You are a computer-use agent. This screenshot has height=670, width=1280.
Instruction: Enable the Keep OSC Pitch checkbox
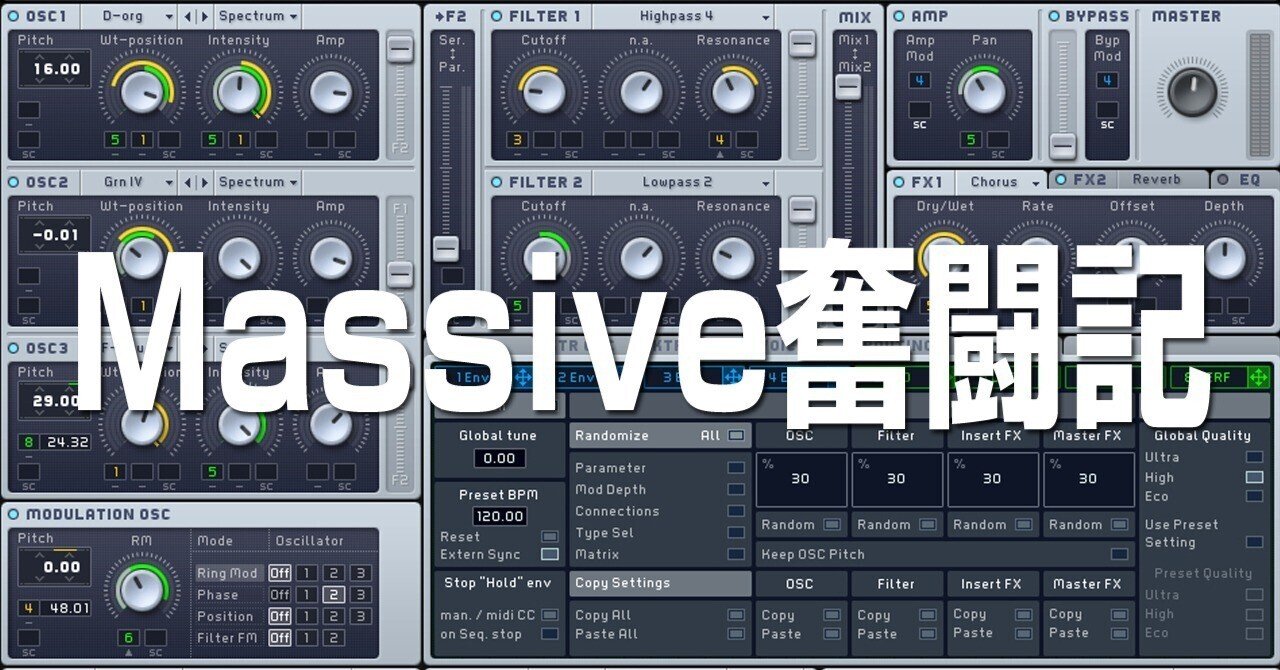tap(1117, 553)
